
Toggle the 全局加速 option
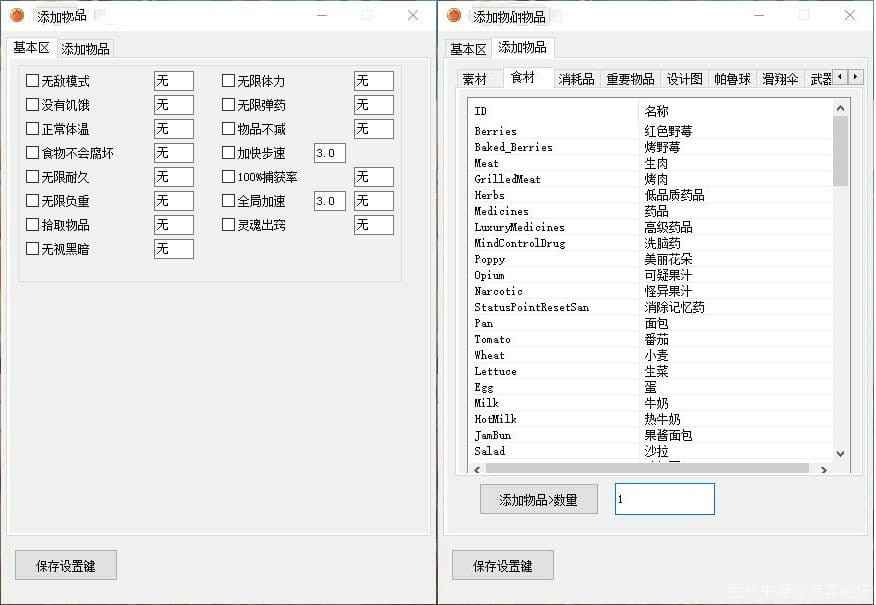click(x=229, y=200)
